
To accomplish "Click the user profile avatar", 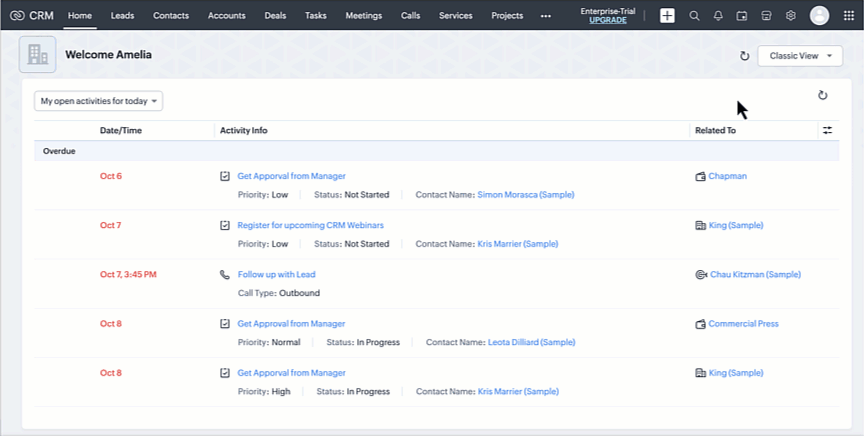I will pyautogui.click(x=819, y=16).
